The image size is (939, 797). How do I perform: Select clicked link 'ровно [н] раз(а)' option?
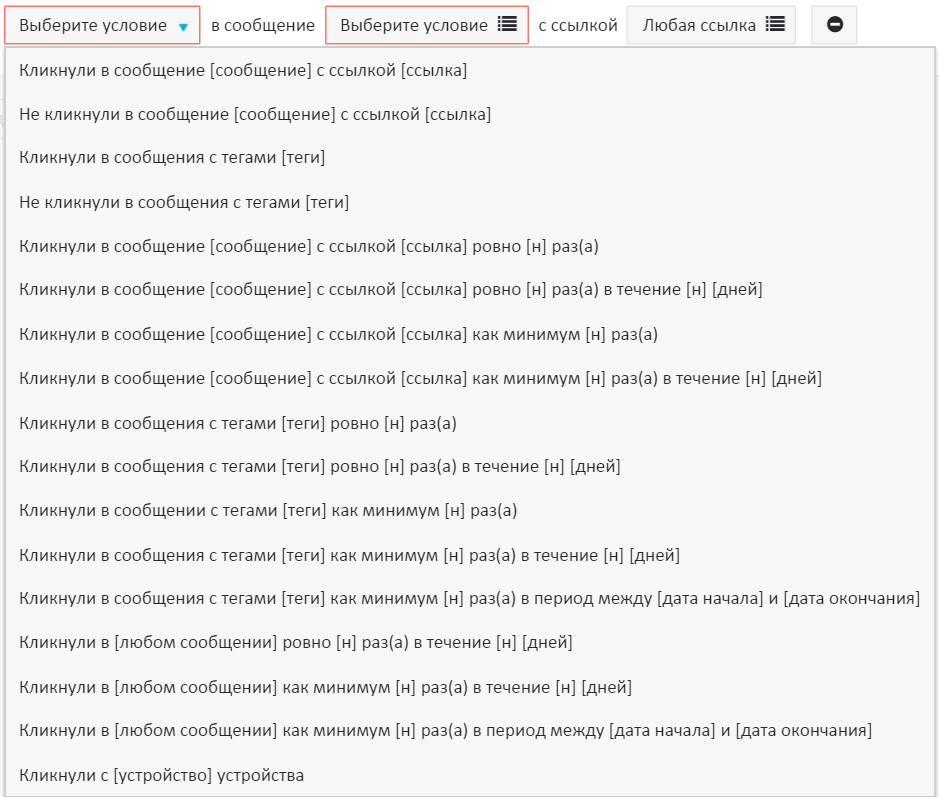(x=308, y=246)
